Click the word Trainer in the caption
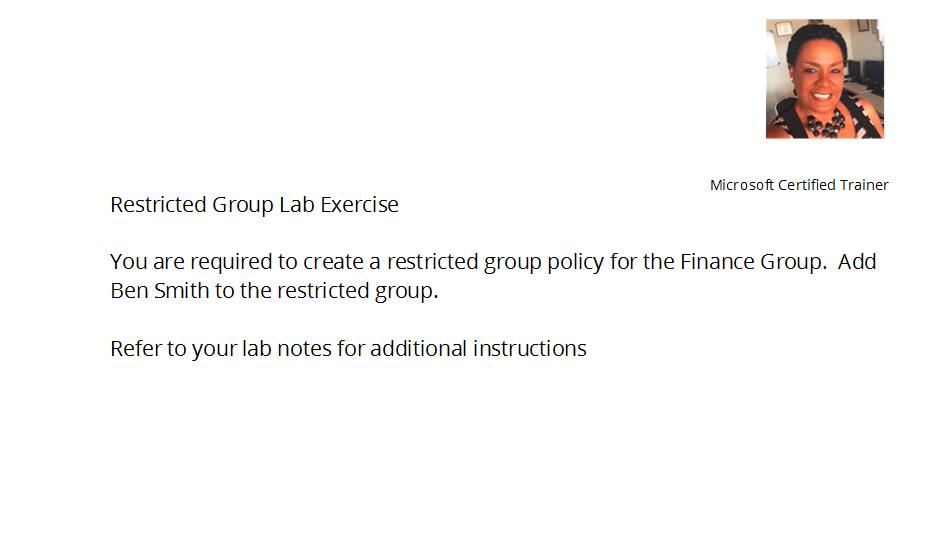This screenshot has width=940, height=544. coord(864,185)
